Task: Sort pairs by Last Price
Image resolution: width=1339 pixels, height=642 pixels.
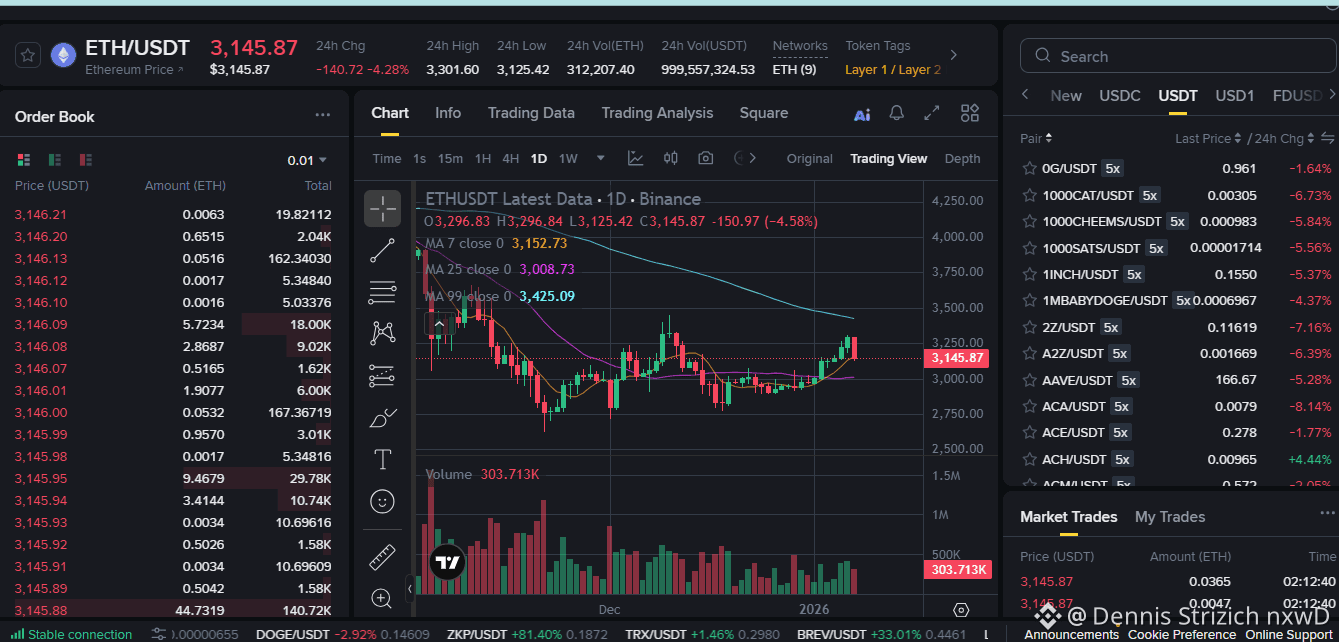Action: pos(1208,138)
